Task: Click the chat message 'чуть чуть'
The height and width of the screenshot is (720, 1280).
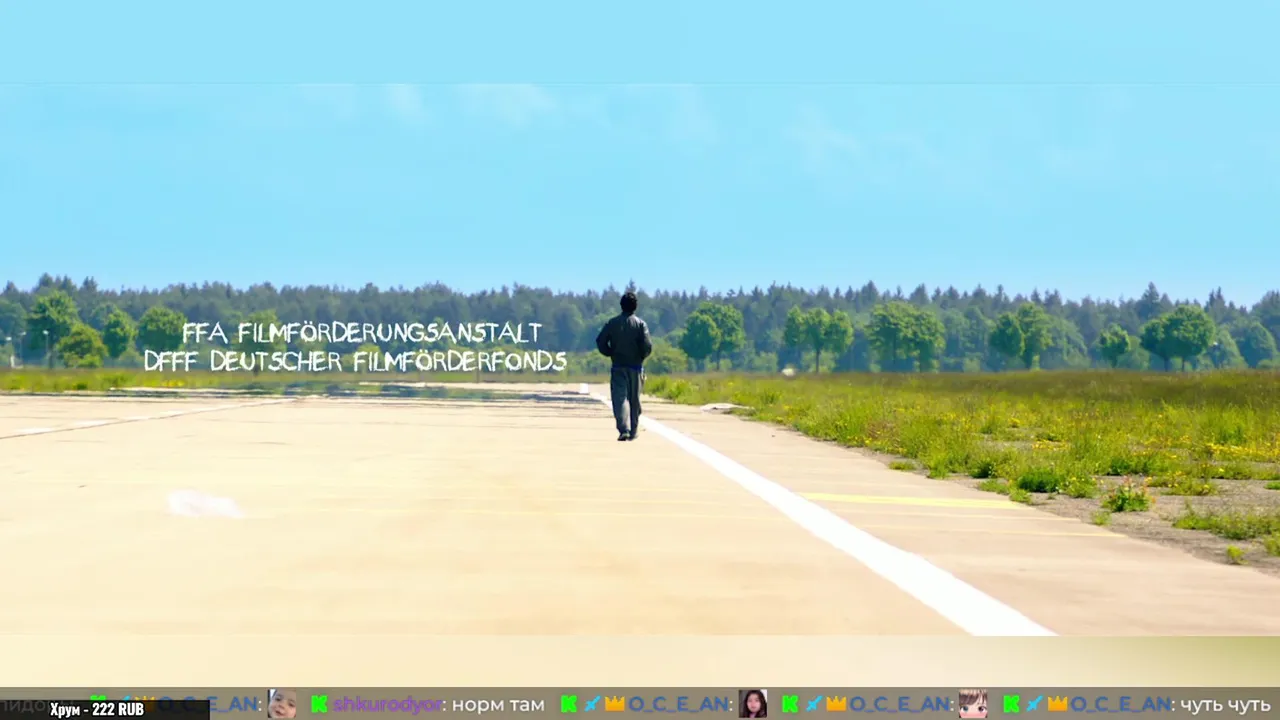Action: [1225, 704]
